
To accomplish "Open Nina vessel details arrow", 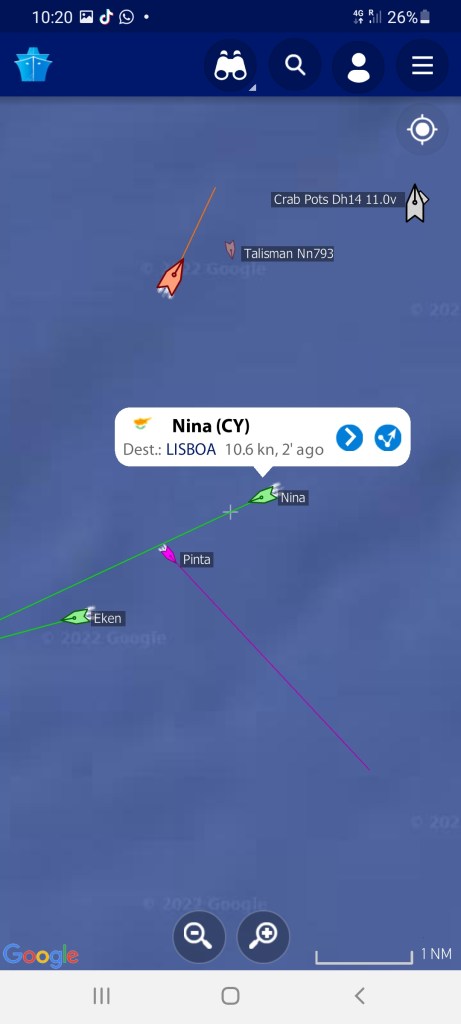I will click(x=349, y=438).
